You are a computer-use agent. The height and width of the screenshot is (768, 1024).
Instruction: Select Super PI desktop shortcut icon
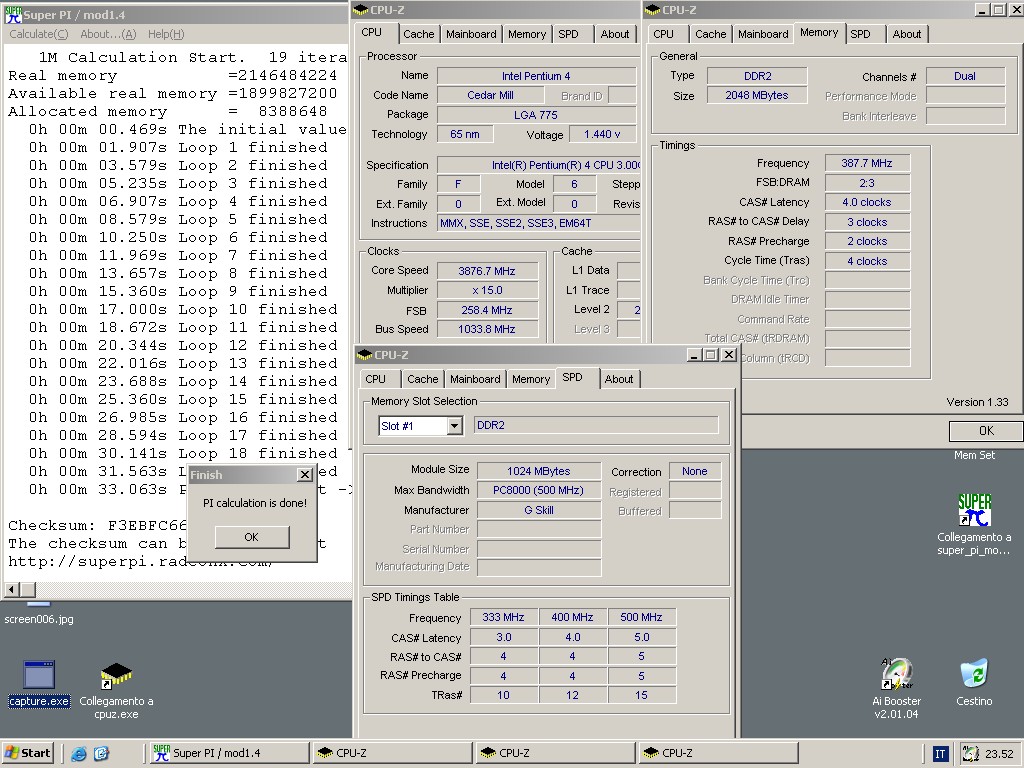pos(974,524)
